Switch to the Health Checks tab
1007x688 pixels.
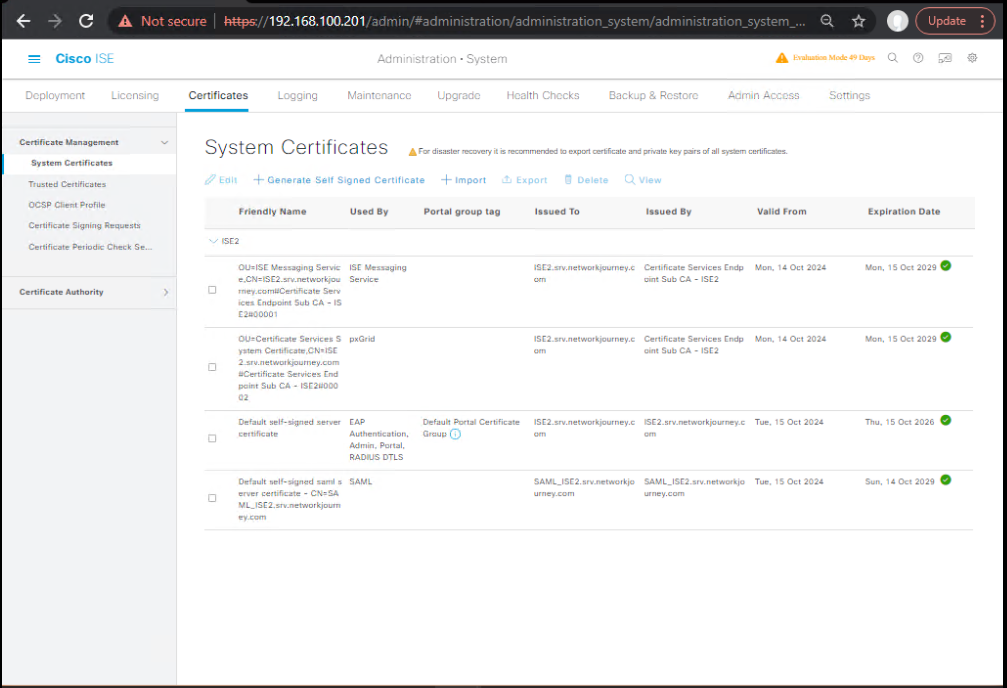click(543, 96)
